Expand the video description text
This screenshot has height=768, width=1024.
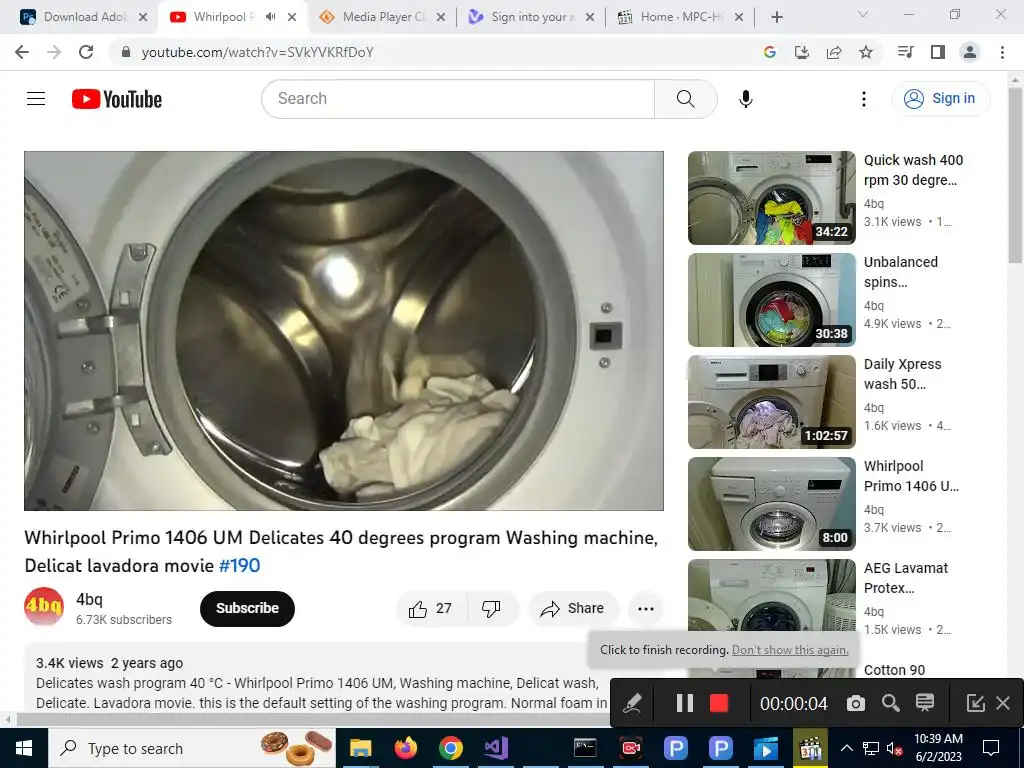(321, 693)
